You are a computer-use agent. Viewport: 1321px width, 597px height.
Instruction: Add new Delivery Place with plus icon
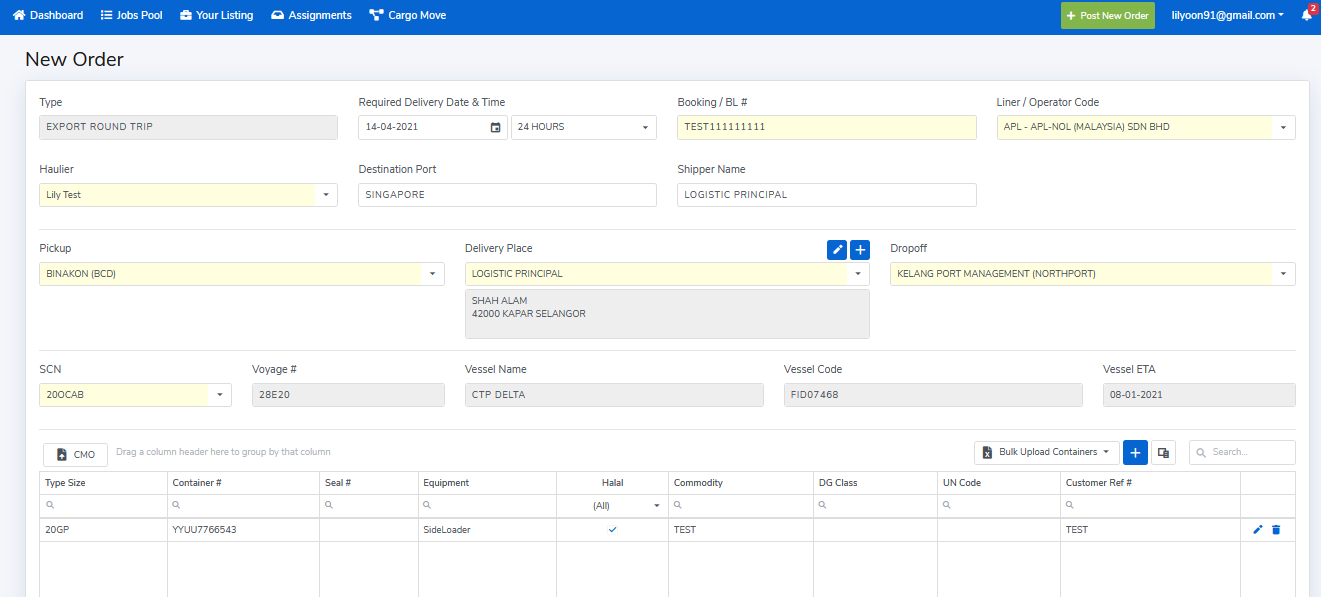pos(860,250)
